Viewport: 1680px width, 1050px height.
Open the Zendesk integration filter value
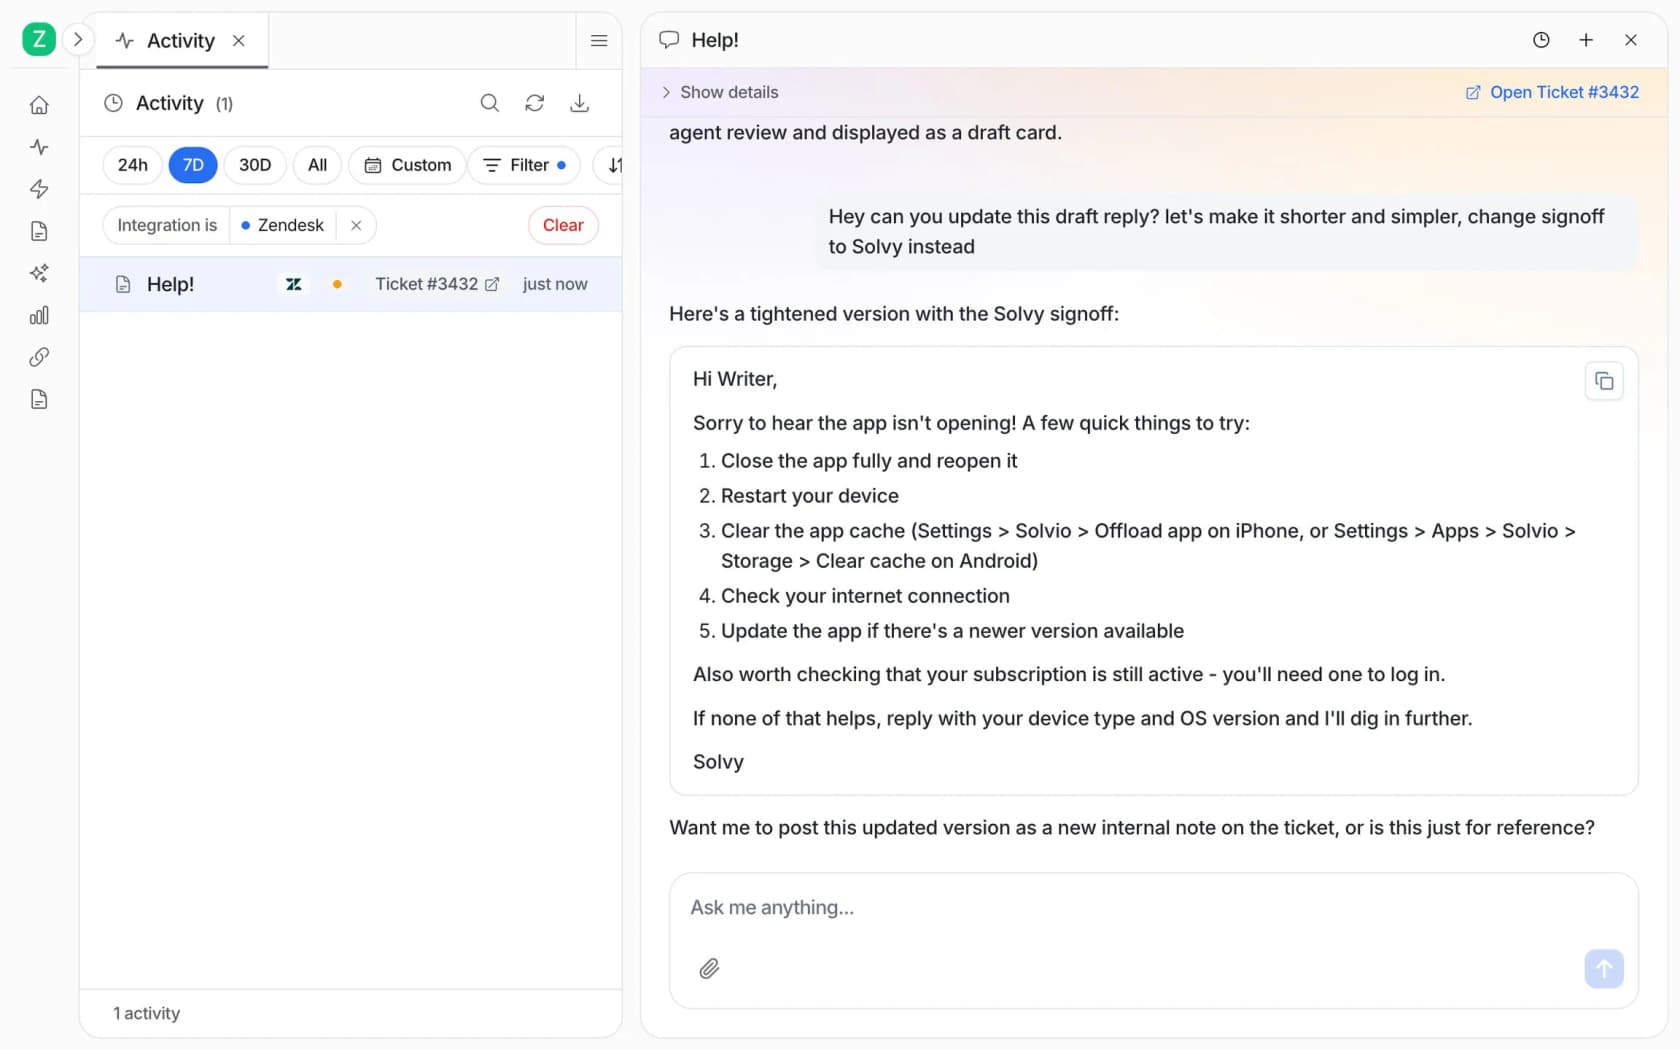(x=283, y=225)
